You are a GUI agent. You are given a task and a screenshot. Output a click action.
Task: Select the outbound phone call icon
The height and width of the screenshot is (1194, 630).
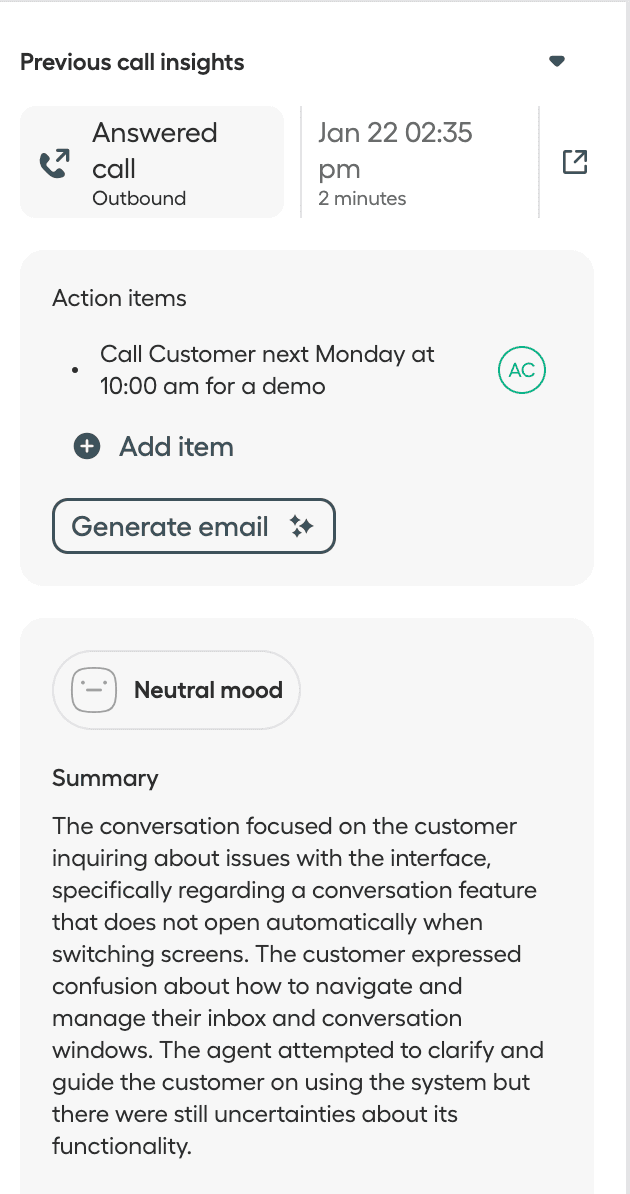pos(57,161)
